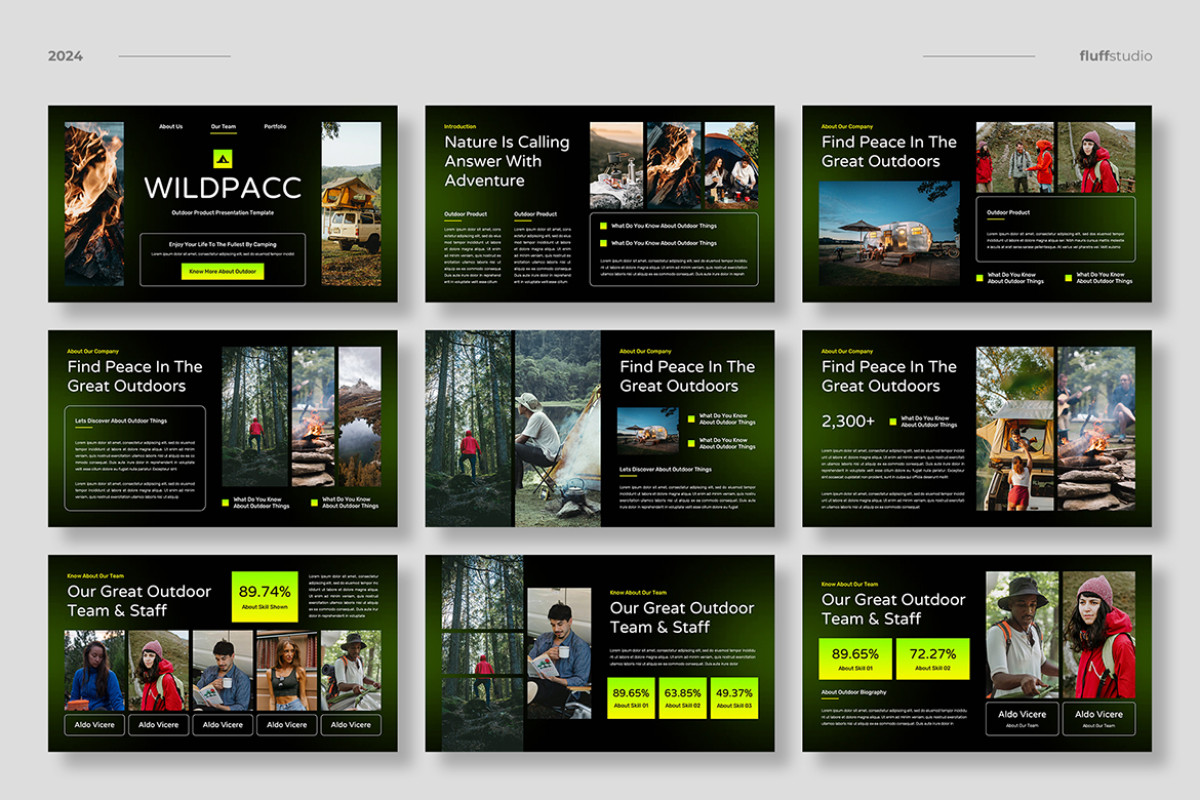The width and height of the screenshot is (1200, 800).
Task: Click the right bullet icon on middle-left slide
Action: pos(313,502)
